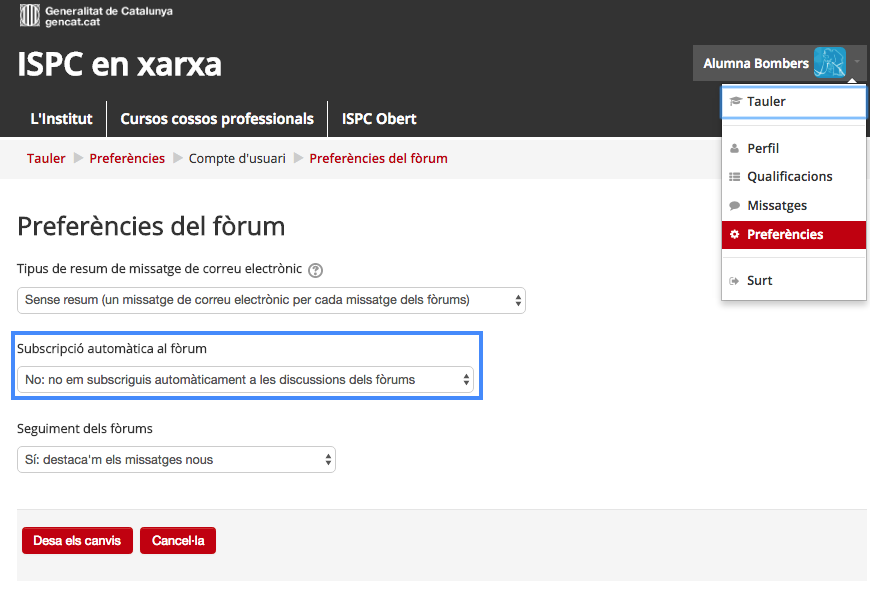Click the ISPC en xarxa site title
Screen dimensions: 870x590
[120, 64]
